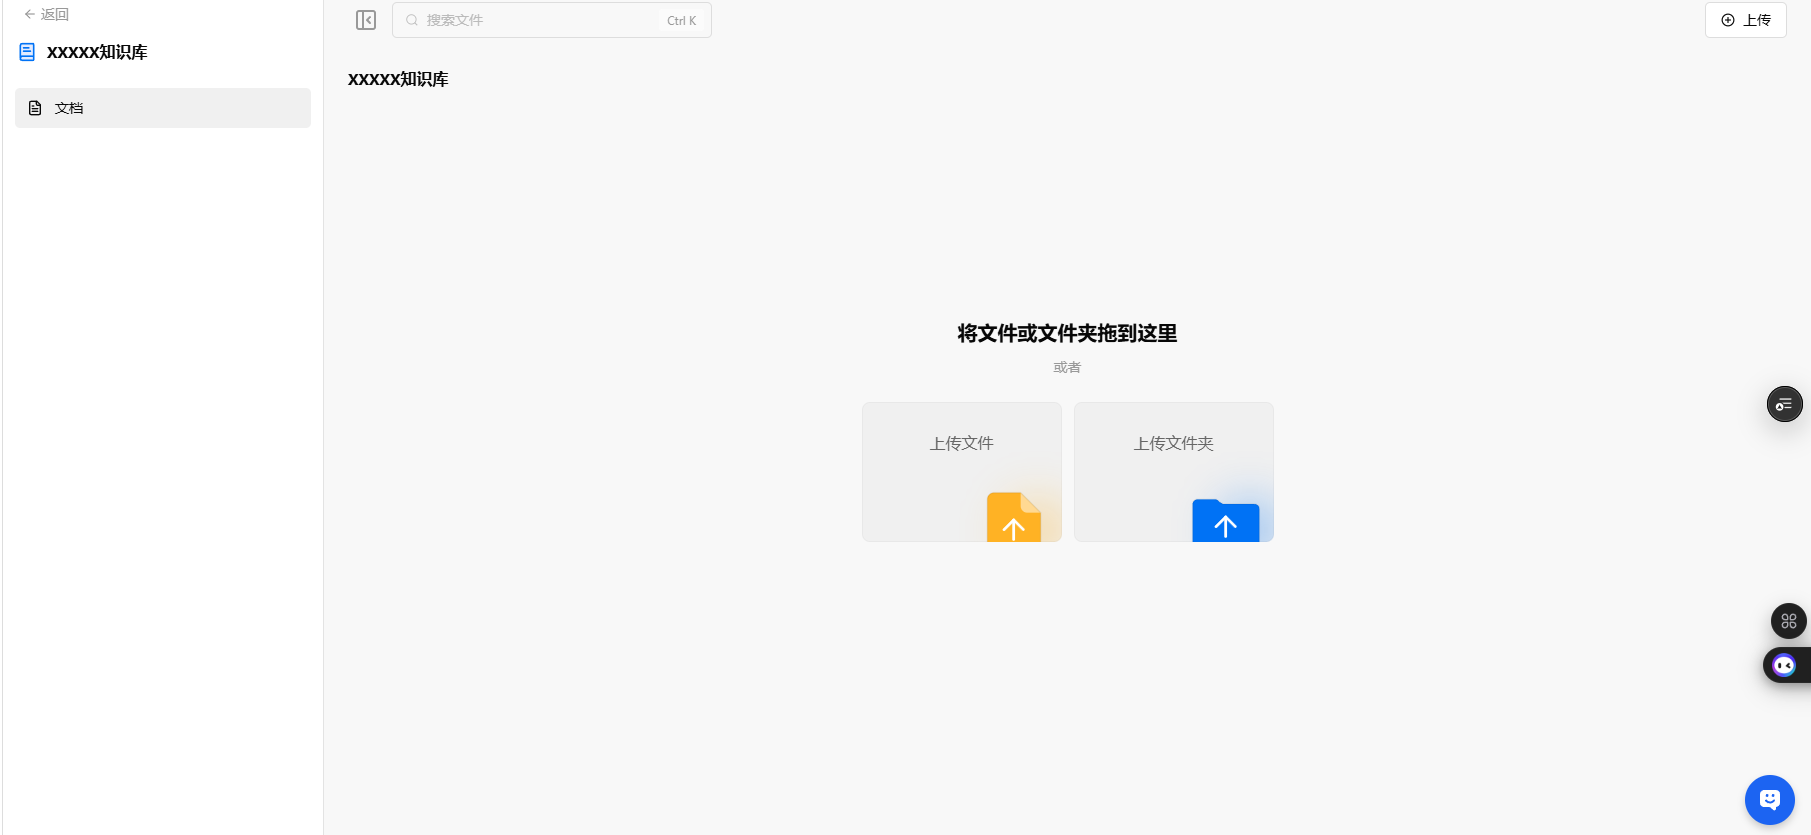The width and height of the screenshot is (1811, 835).
Task: Click the blue knowledge base book icon
Action: [x=27, y=52]
